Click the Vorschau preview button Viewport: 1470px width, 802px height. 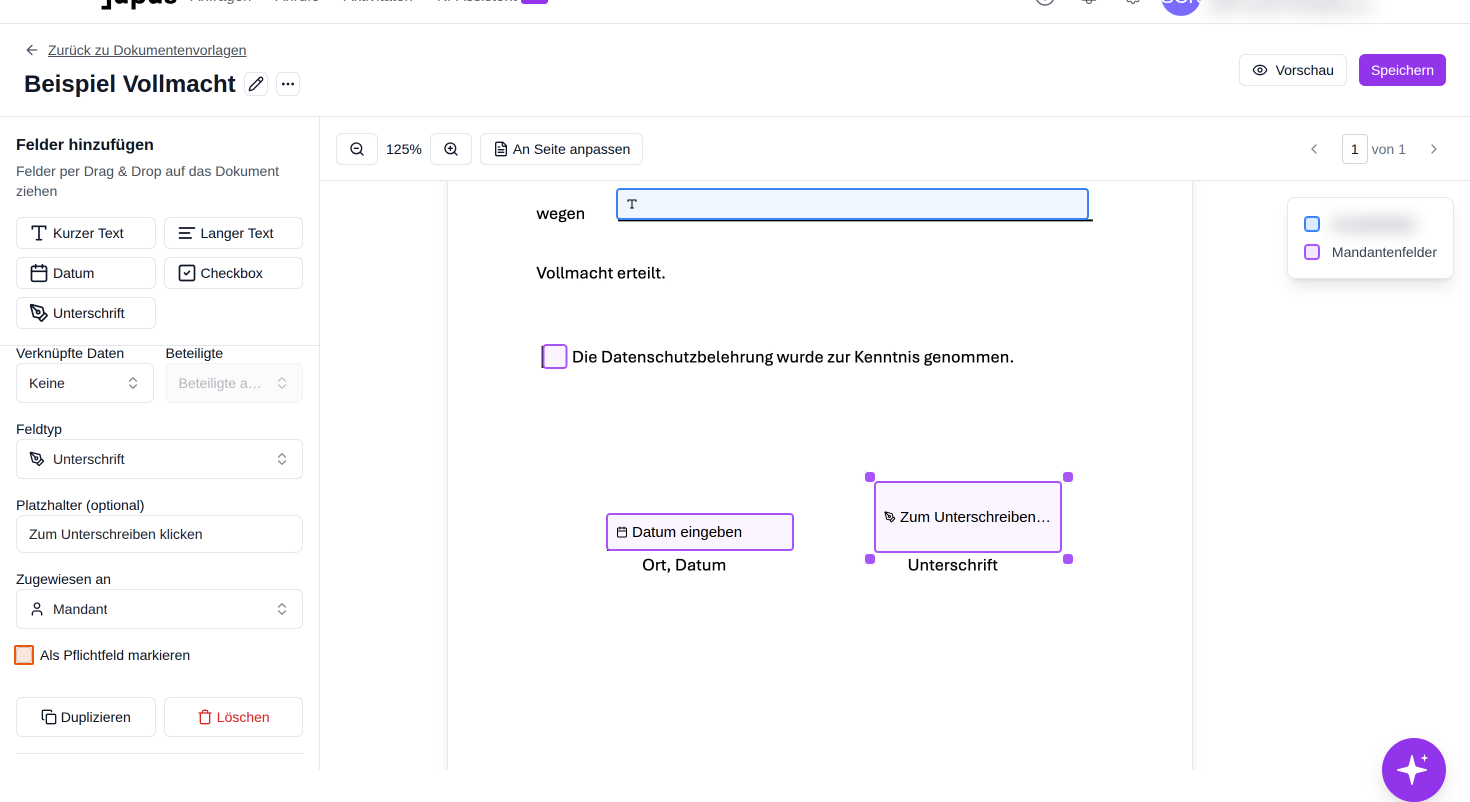tap(1293, 70)
